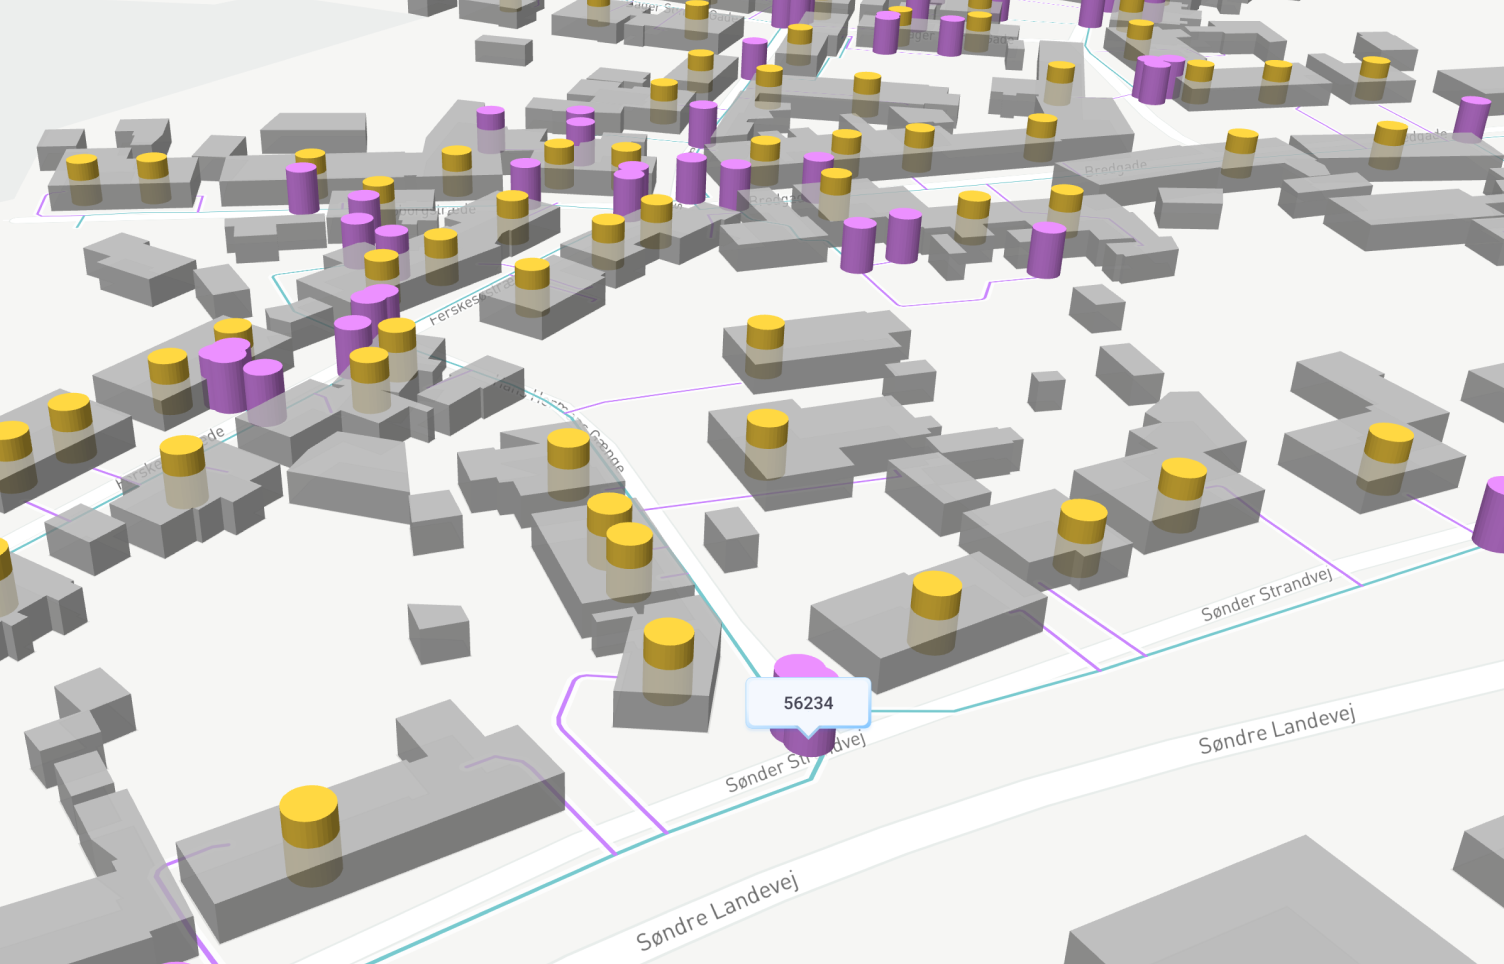This screenshot has height=964, width=1504.
Task: Open details for the 56234 popup label
Action: (808, 703)
